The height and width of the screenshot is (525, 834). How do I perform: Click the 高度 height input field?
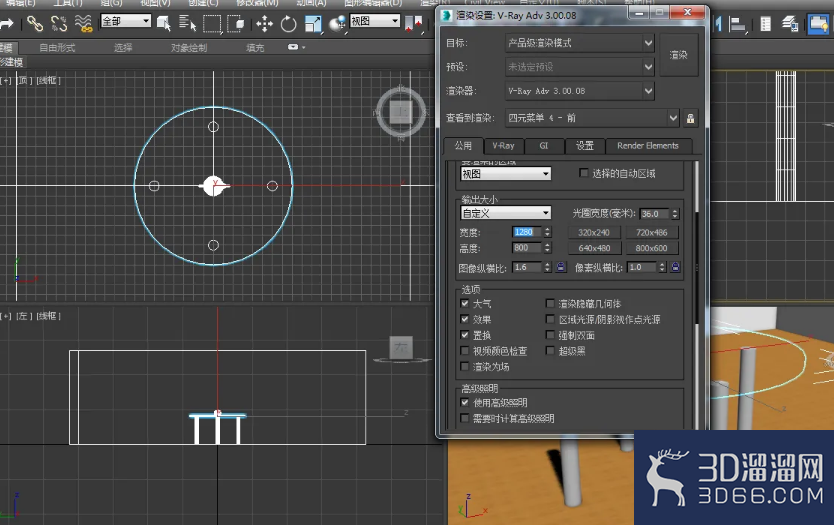pos(527,248)
